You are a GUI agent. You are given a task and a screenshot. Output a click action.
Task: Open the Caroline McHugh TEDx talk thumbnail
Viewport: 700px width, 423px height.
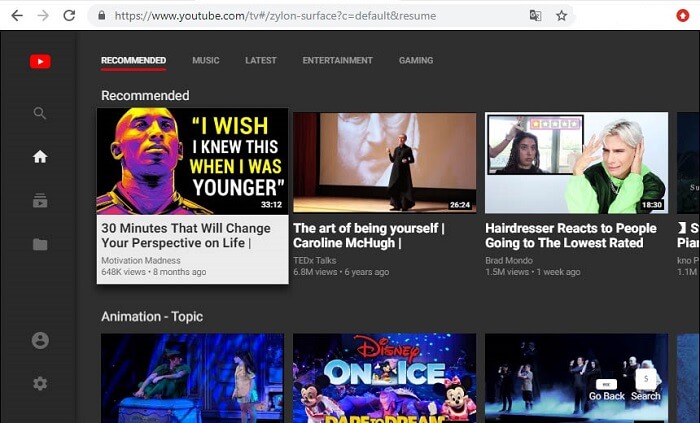384,163
